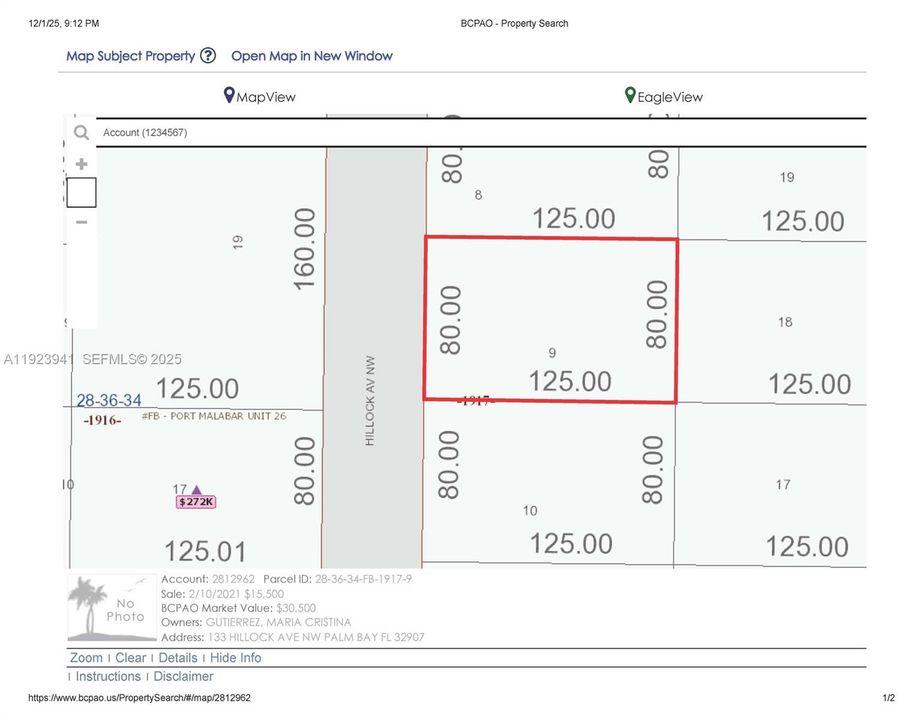The image size is (923, 720).
Task: Switch the map to EagleView
Action: pyautogui.click(x=672, y=97)
